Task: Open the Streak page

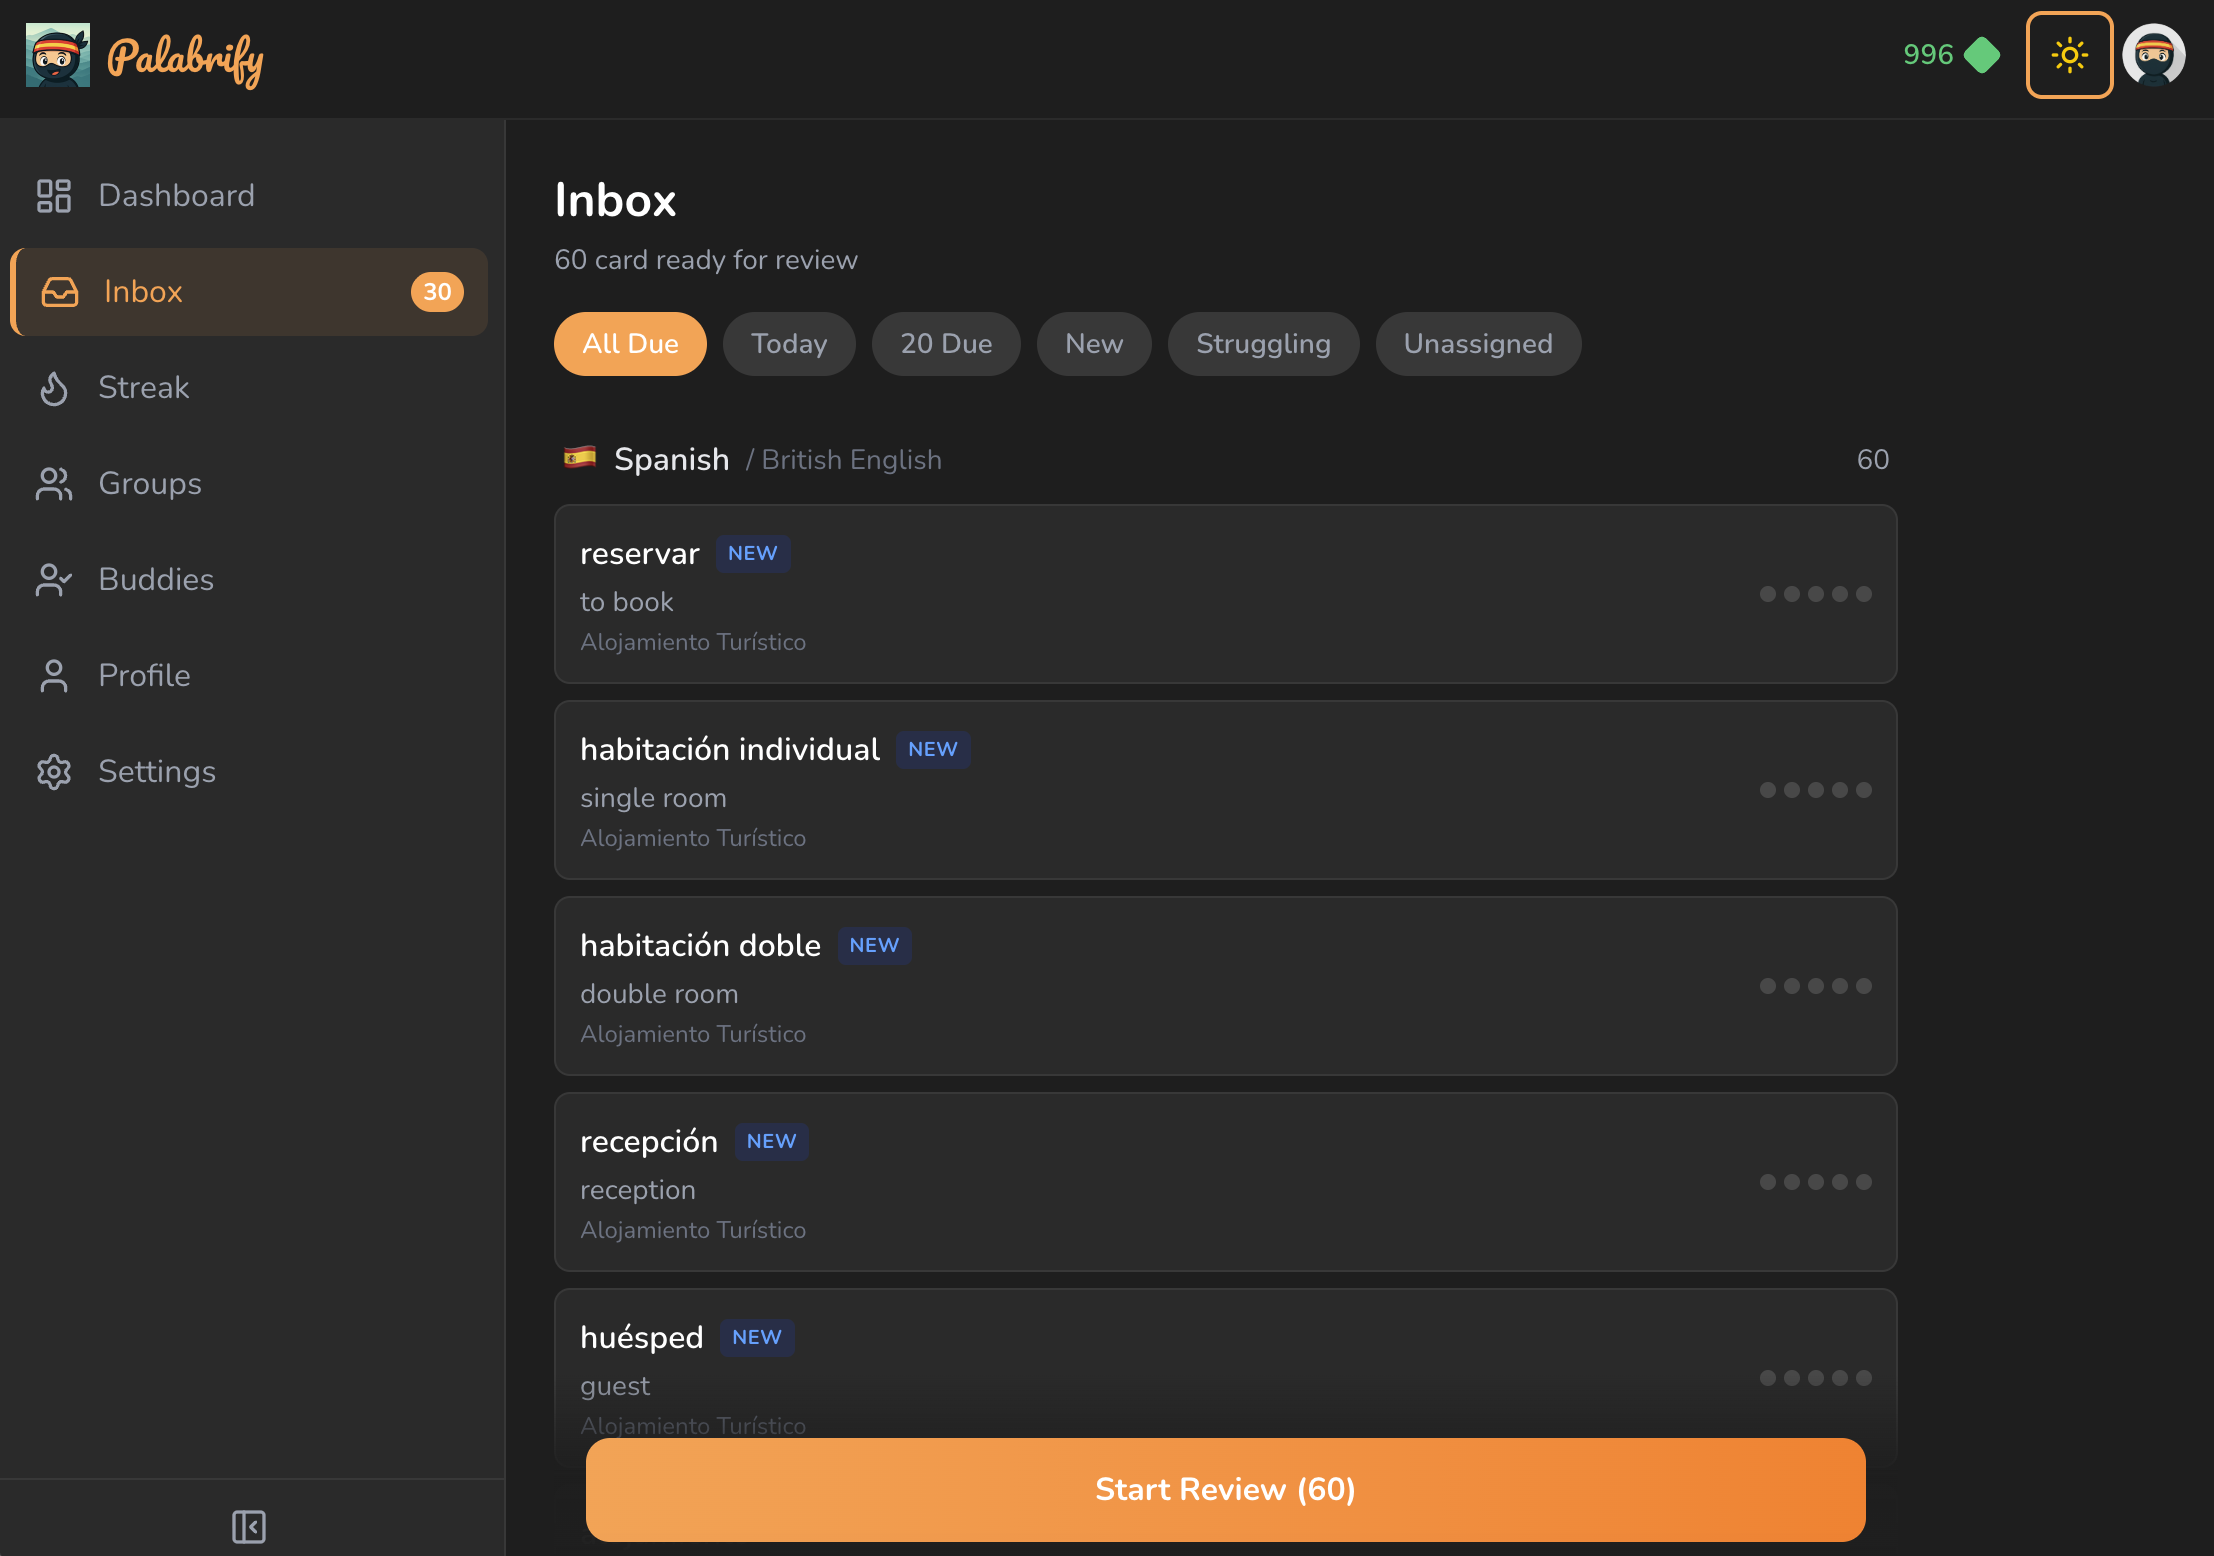Action: point(249,387)
